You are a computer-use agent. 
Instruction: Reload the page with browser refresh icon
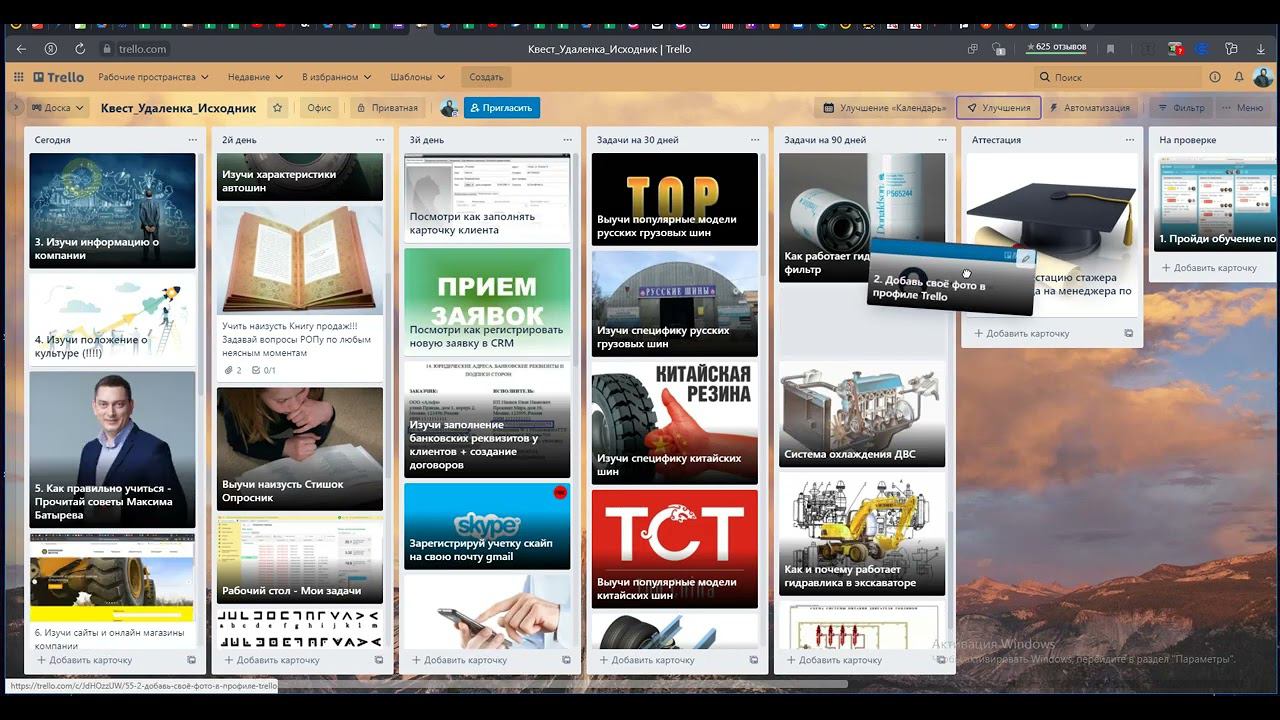pos(80,48)
